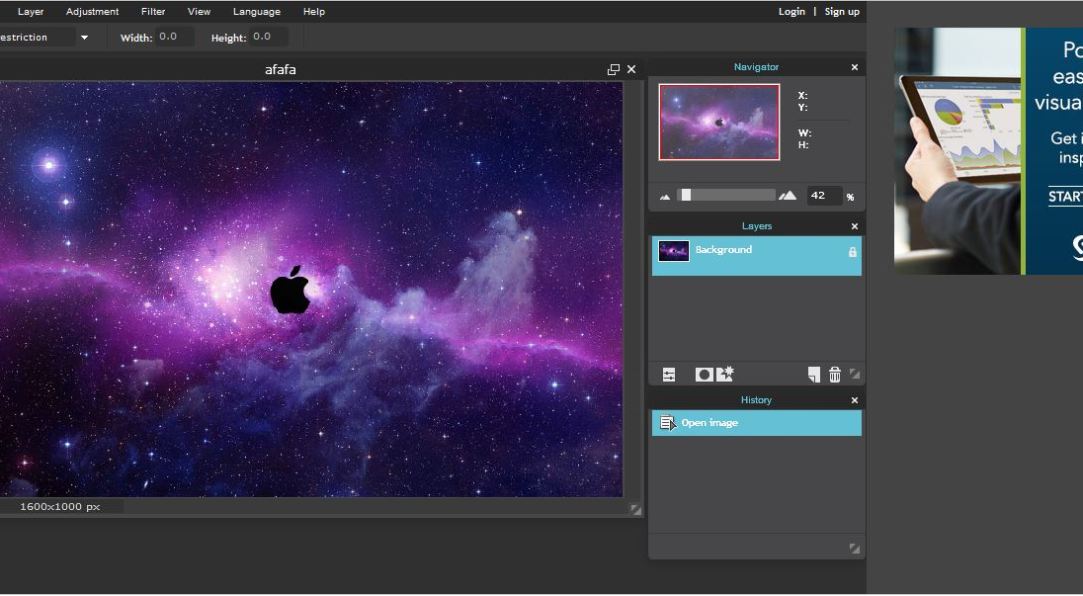This screenshot has width=1083, height=596.
Task: Expand the Language menu
Action: tap(256, 12)
